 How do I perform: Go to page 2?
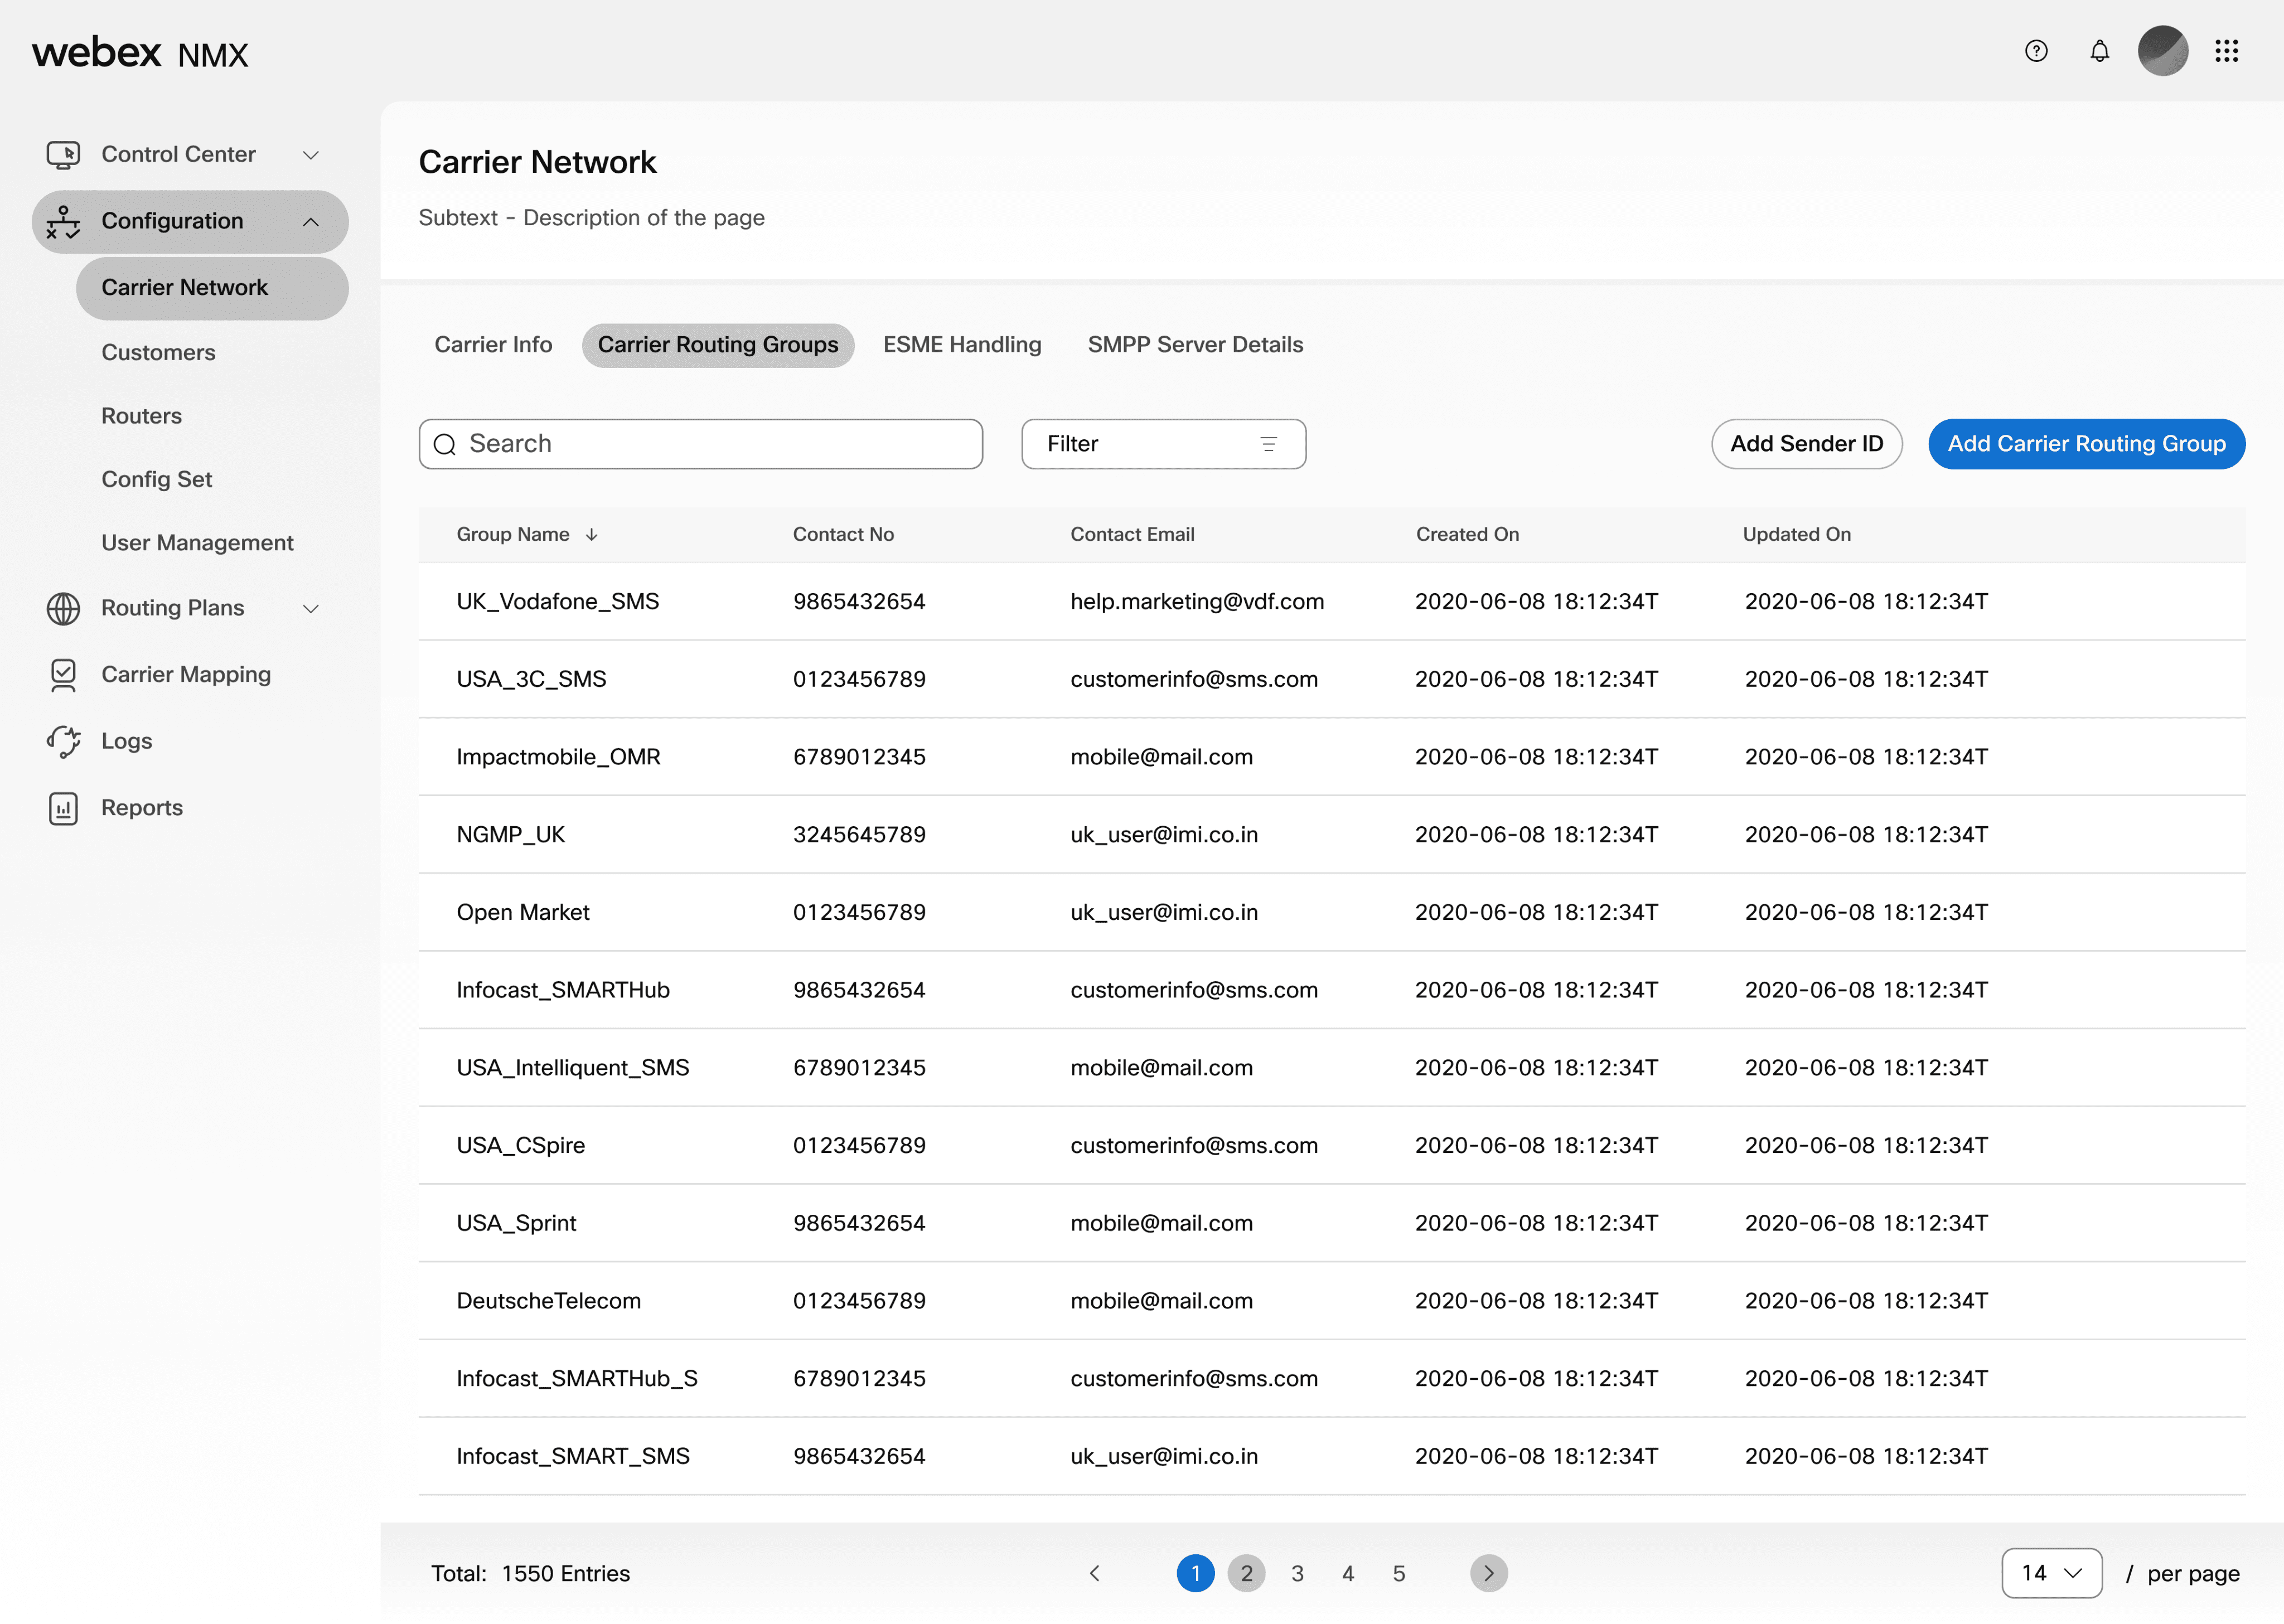click(x=1246, y=1573)
